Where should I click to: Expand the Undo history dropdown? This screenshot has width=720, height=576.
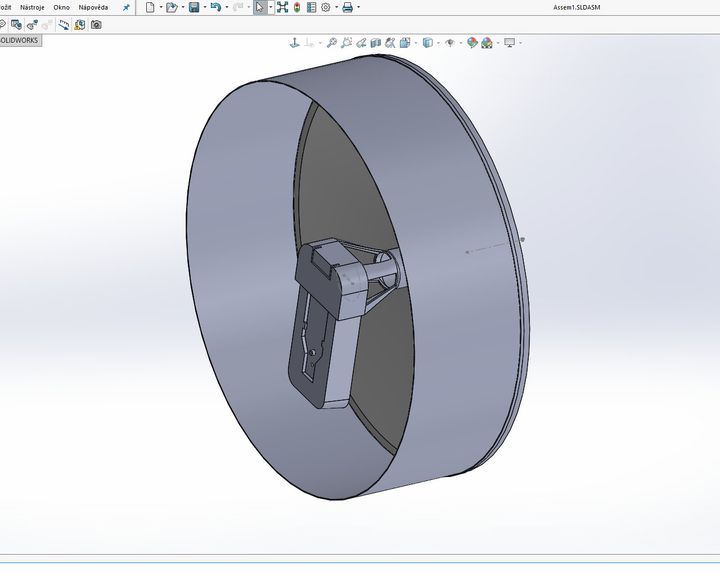click(227, 7)
